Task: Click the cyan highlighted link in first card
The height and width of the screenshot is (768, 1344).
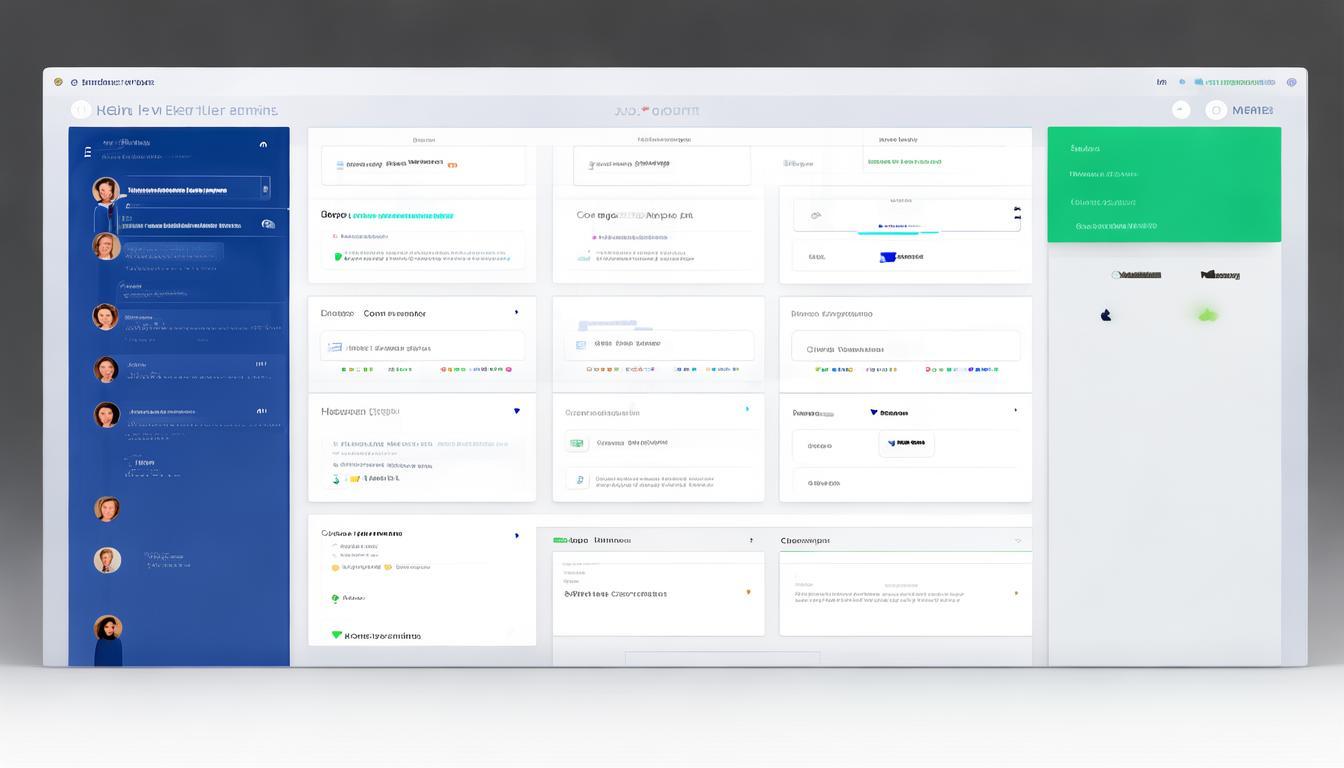Action: tap(402, 215)
